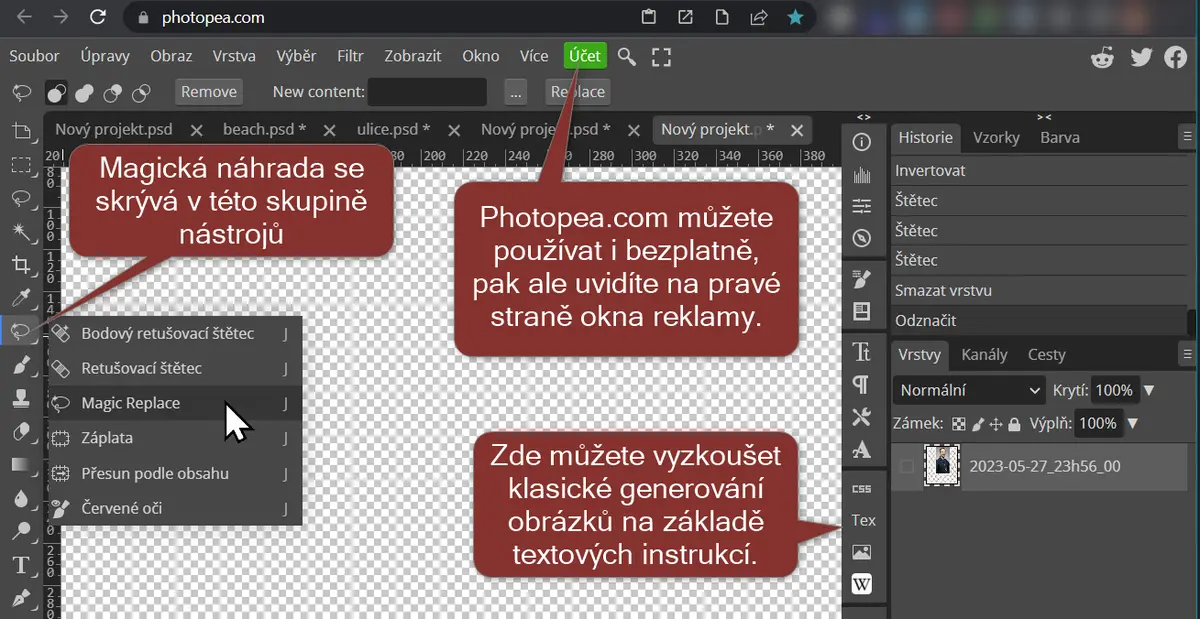Image resolution: width=1200 pixels, height=619 pixels.
Task: Open the Info panel icon
Action: [x=862, y=142]
